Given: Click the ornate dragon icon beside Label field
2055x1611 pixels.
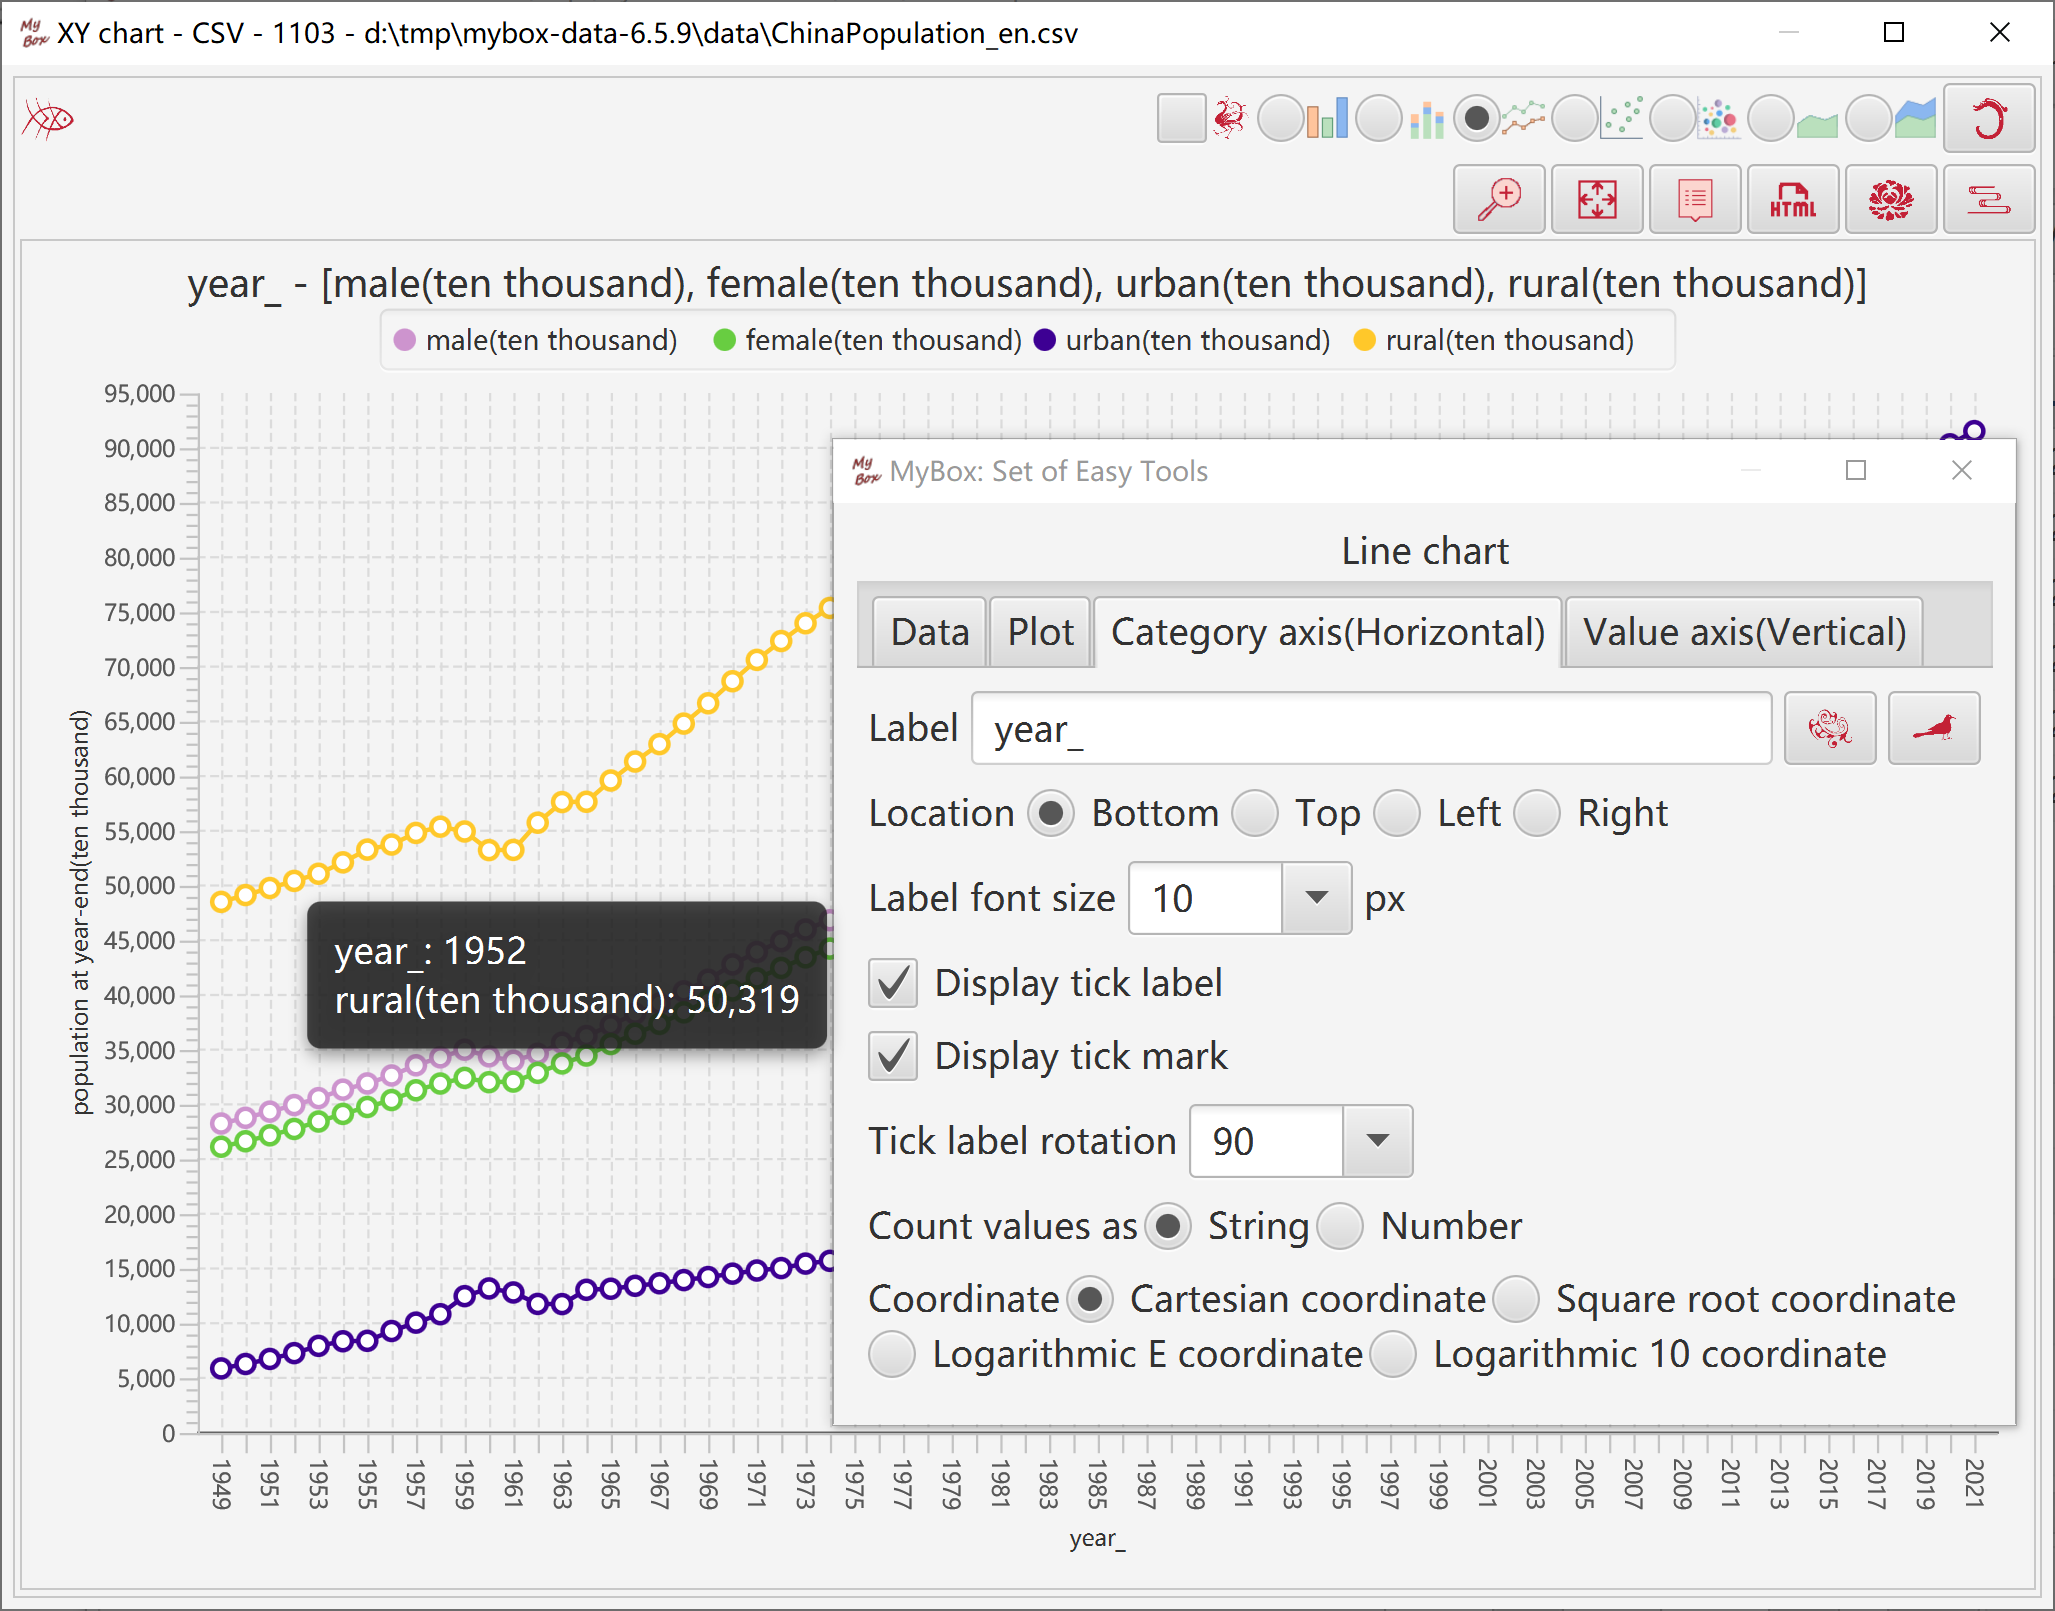Looking at the screenshot, I should point(1830,728).
